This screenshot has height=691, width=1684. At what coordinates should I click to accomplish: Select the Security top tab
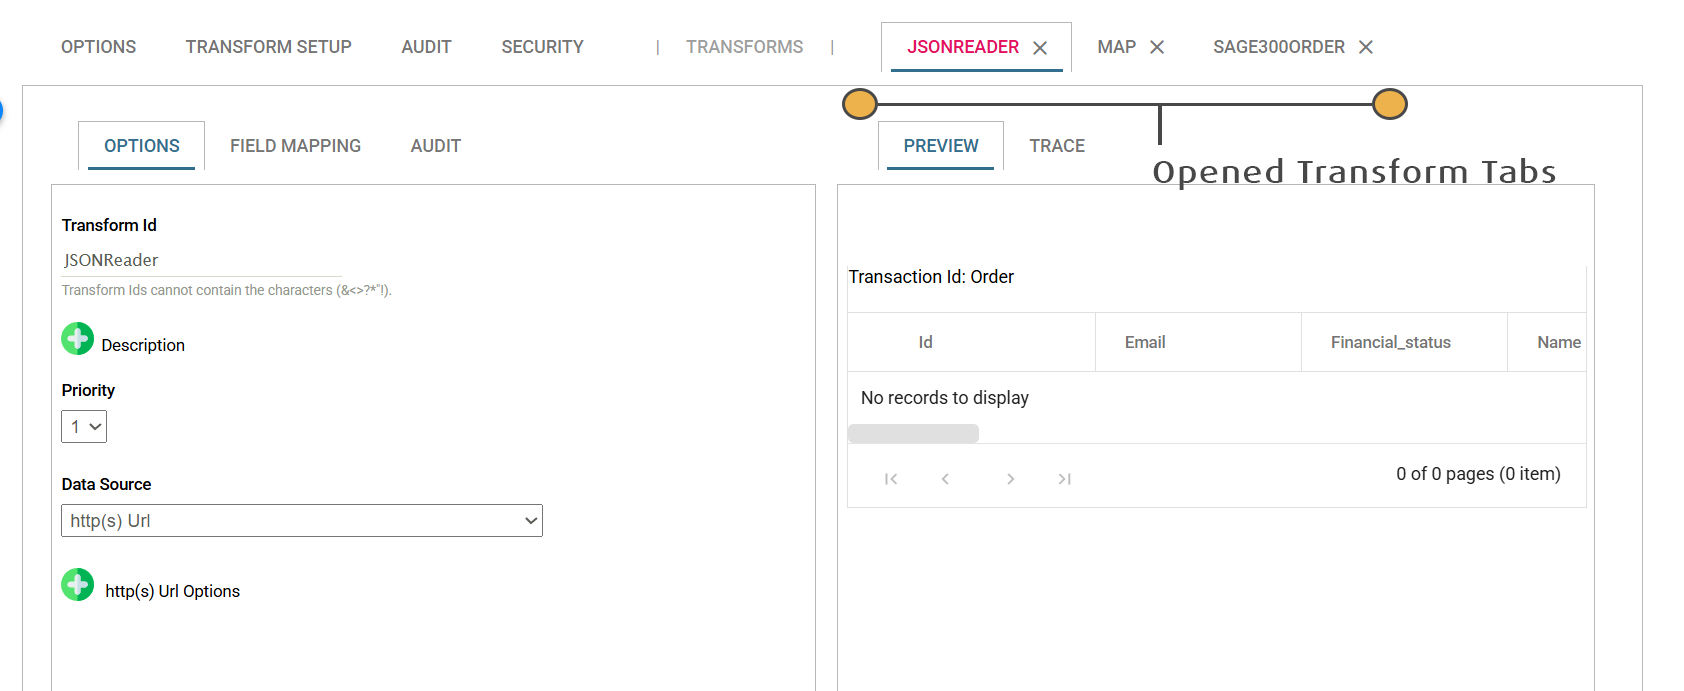542,47
